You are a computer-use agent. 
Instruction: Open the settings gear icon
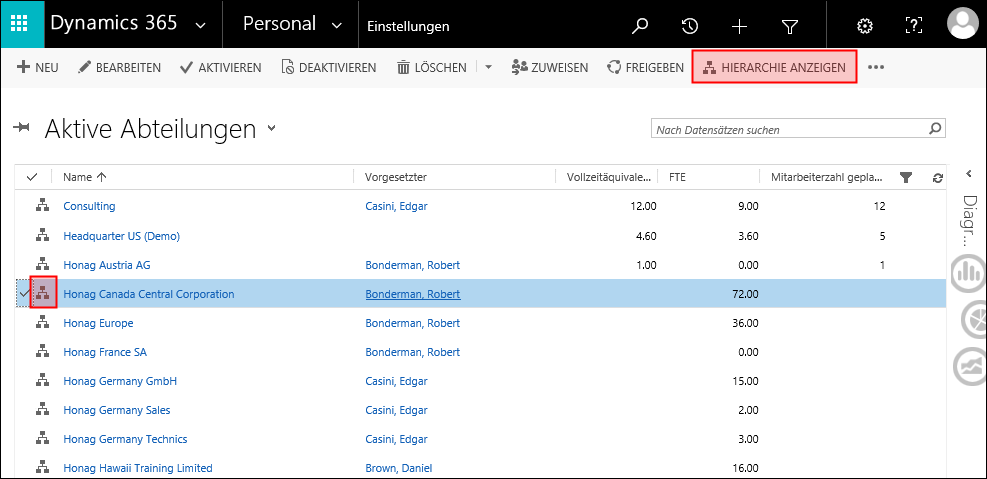pyautogui.click(x=865, y=26)
